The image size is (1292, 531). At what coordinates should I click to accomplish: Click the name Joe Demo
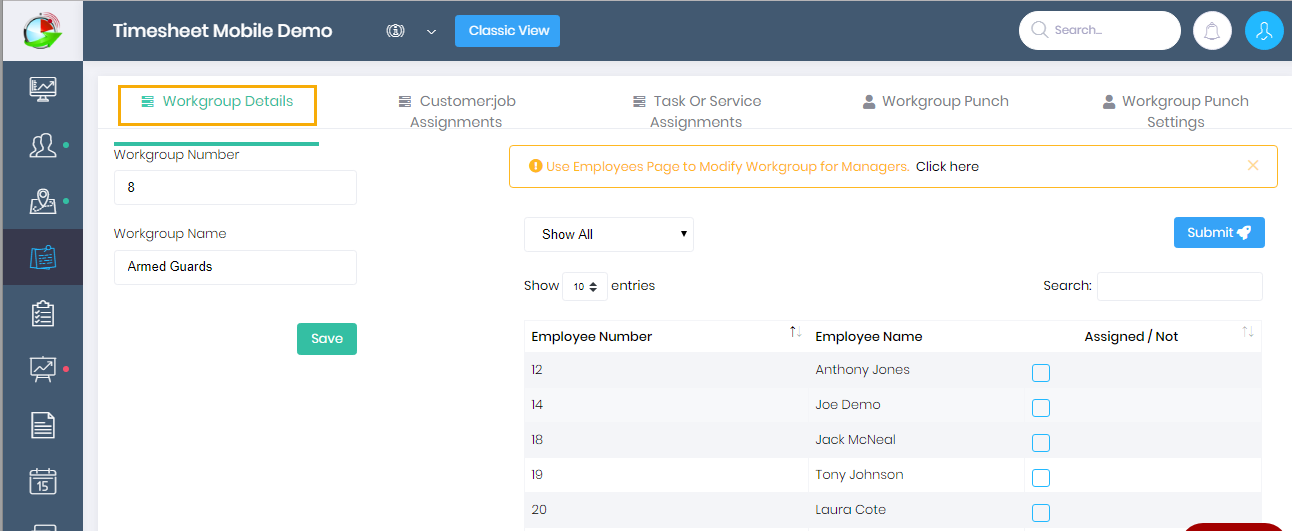(848, 405)
